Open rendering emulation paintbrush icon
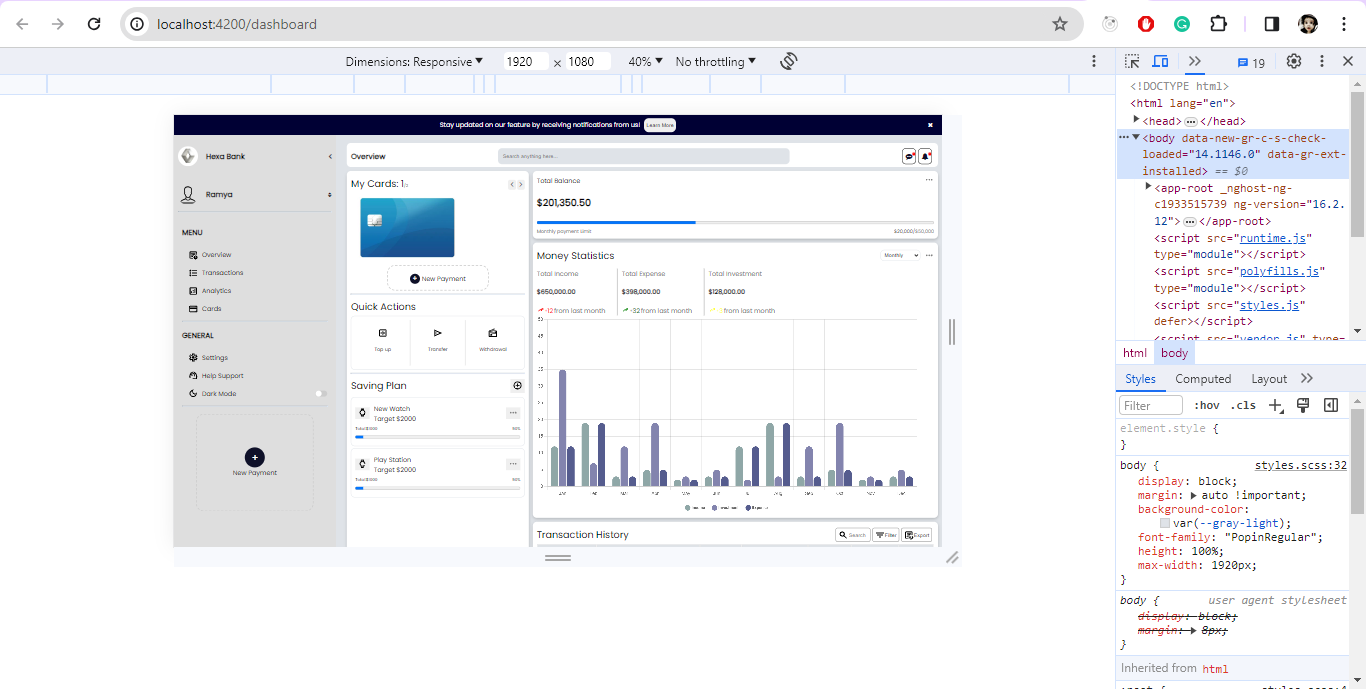The image size is (1366, 689). pos(1303,405)
